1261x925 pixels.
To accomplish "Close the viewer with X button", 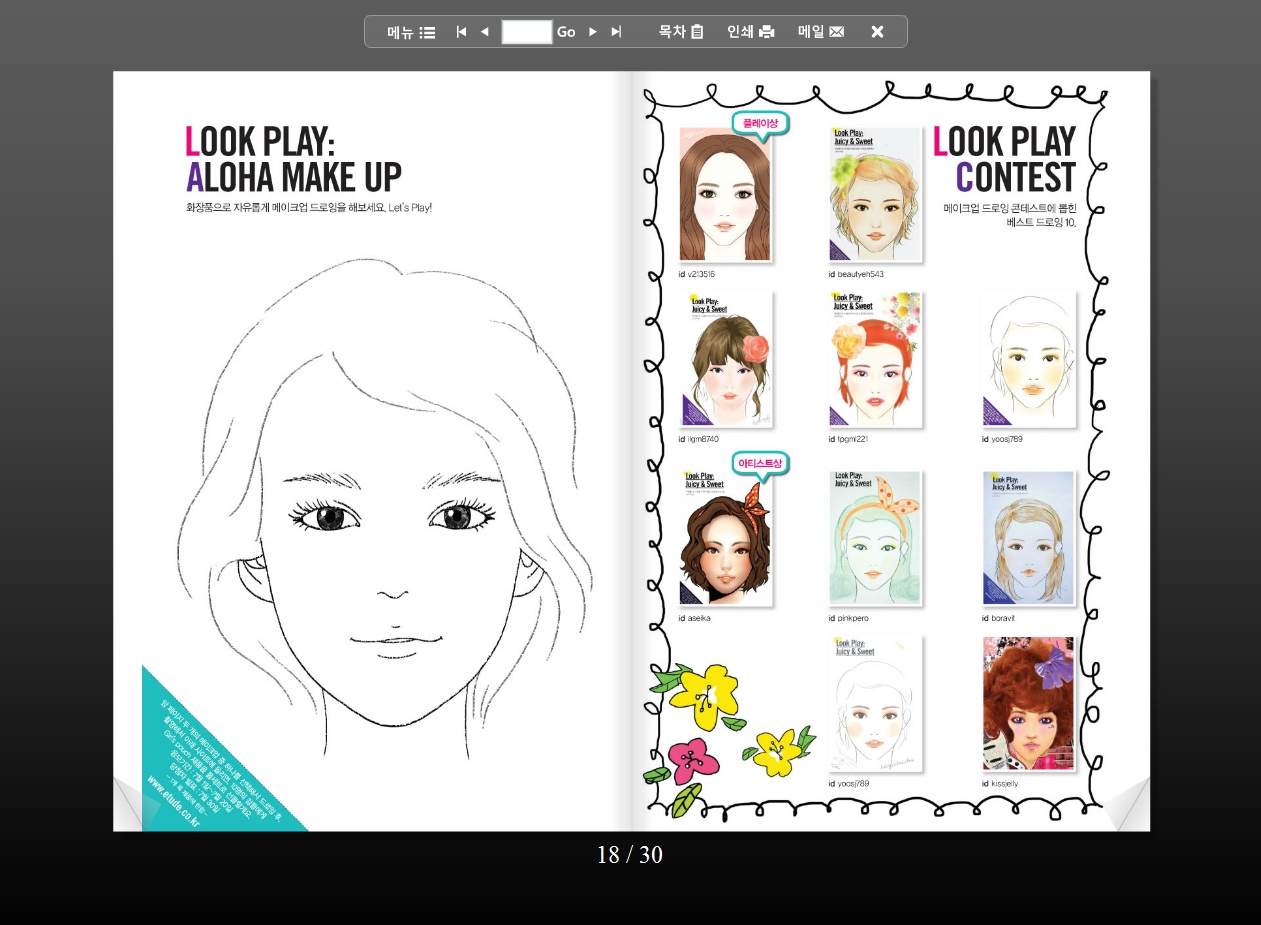I will [877, 32].
